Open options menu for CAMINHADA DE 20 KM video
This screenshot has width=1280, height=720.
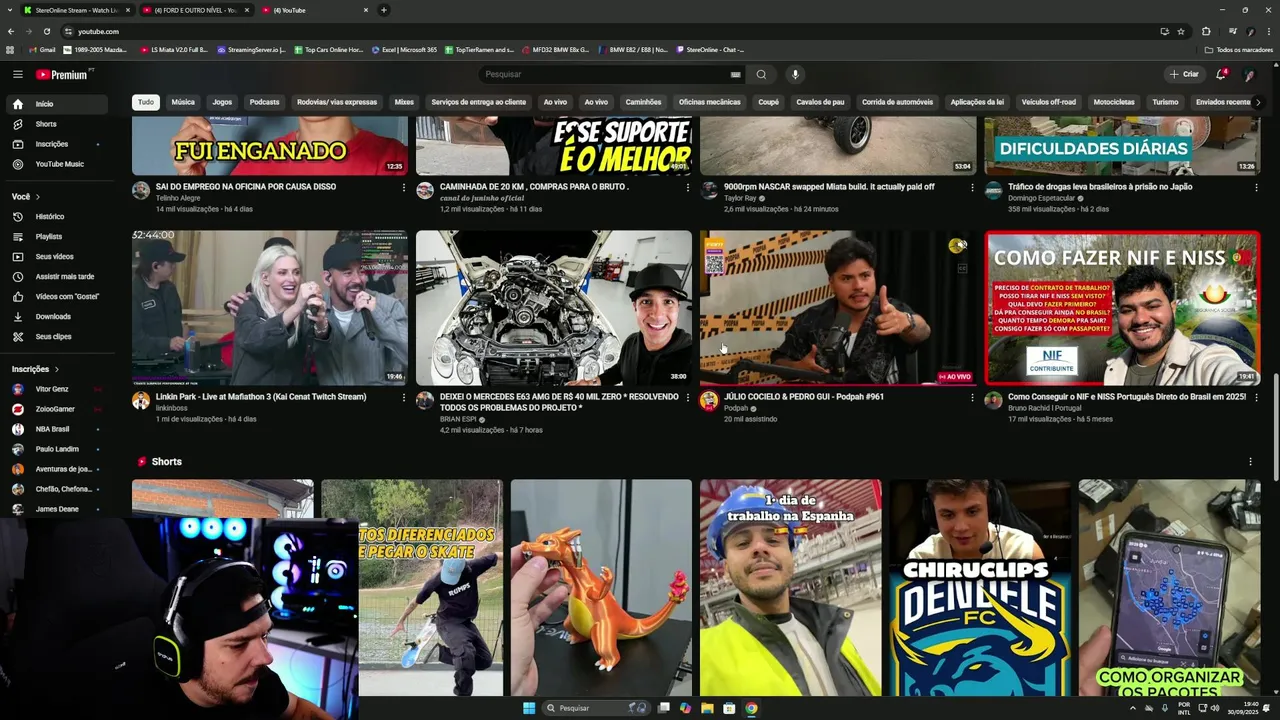(x=688, y=187)
